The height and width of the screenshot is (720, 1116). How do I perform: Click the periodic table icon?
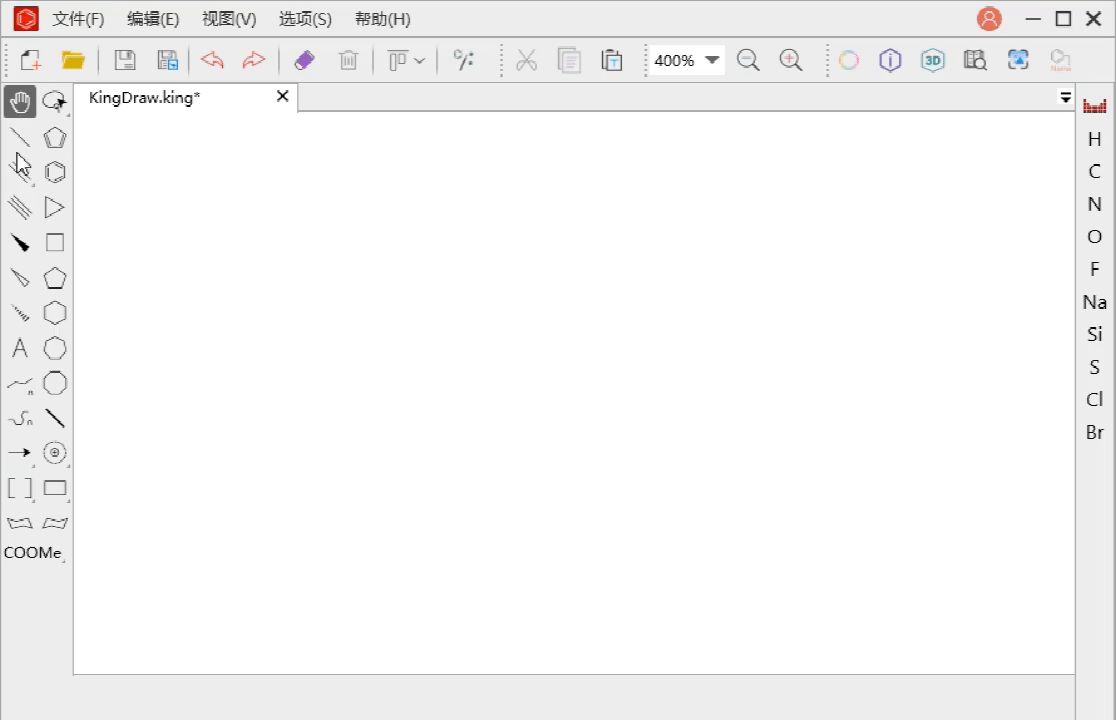(x=1095, y=106)
